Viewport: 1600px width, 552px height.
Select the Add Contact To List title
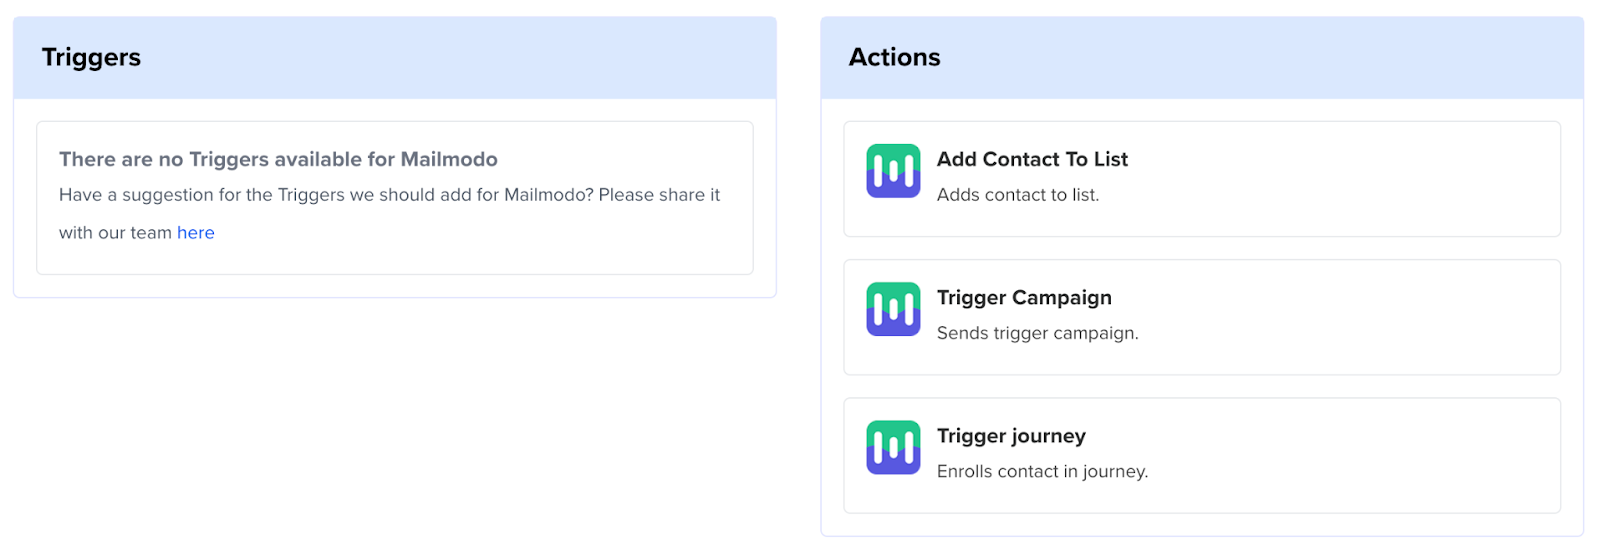[1032, 159]
